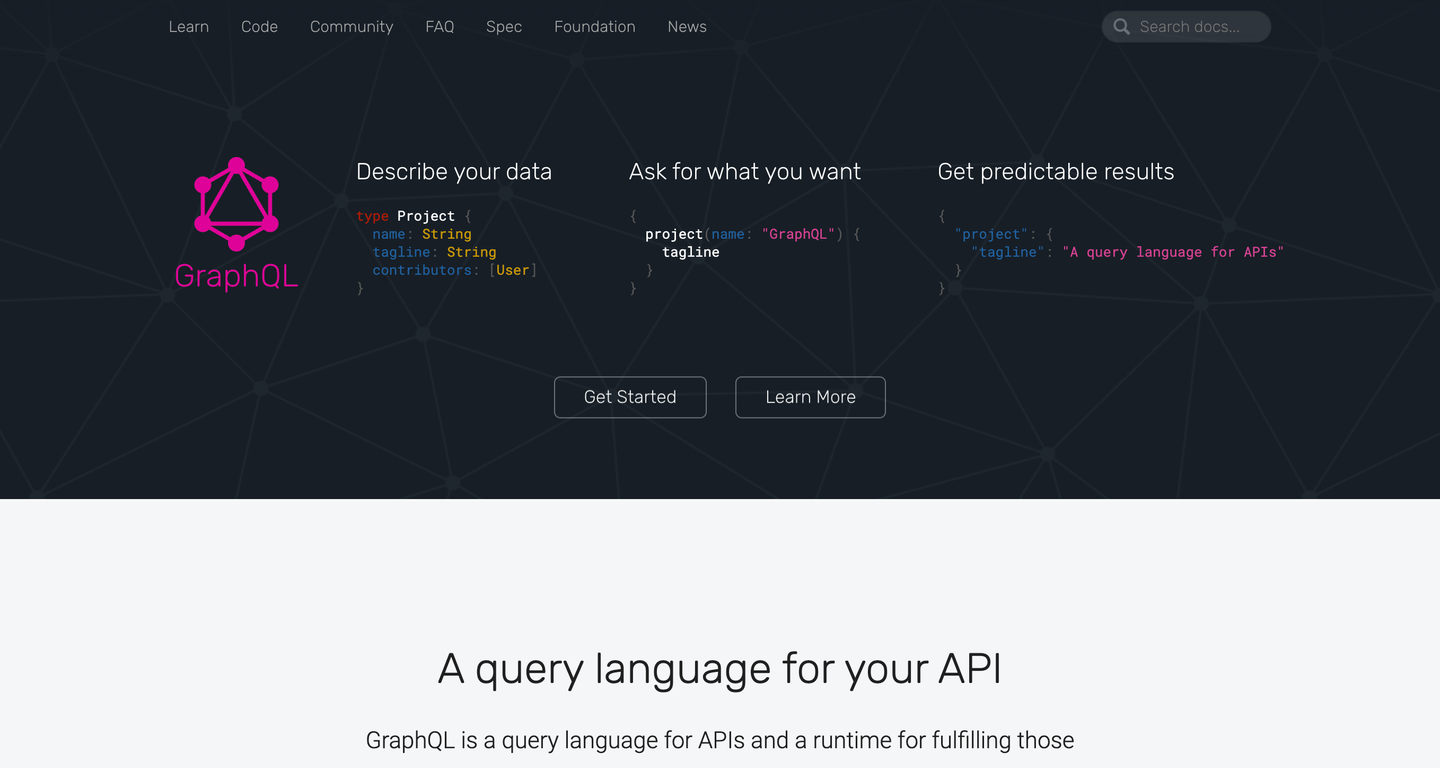Click the 'project(name: "GraphQL") {' query line

point(753,234)
